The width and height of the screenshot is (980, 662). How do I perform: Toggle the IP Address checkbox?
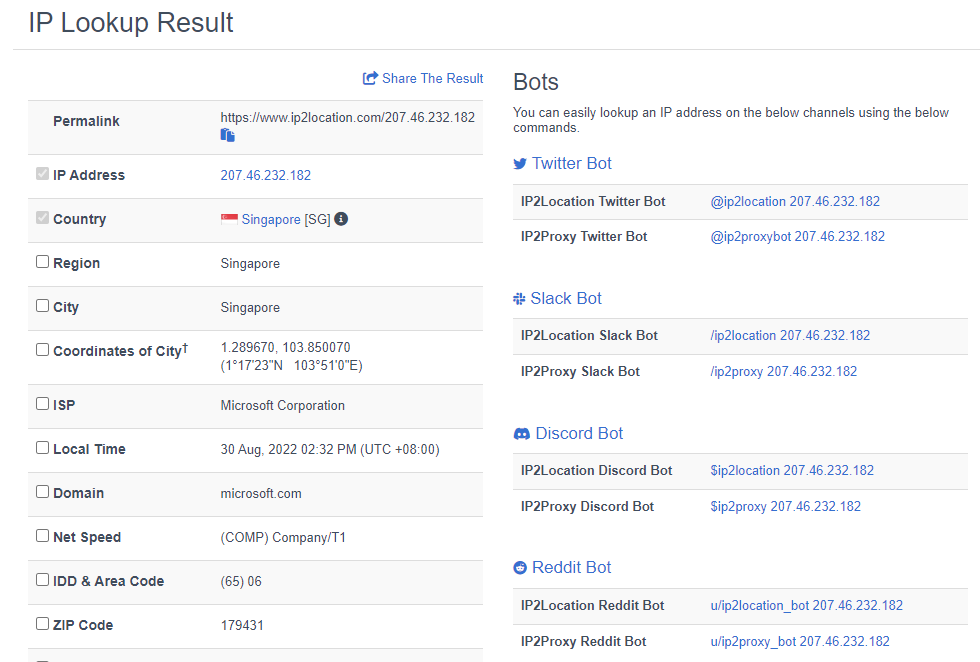pyautogui.click(x=42, y=174)
